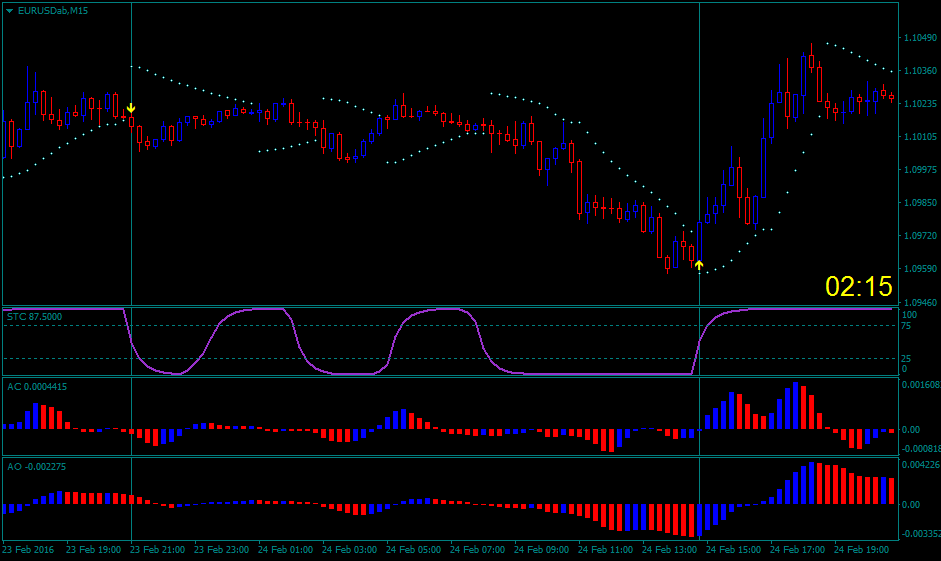Viewport: 941px width, 561px height.
Task: Click the AO scale value -0.003352
Action: pos(921,533)
